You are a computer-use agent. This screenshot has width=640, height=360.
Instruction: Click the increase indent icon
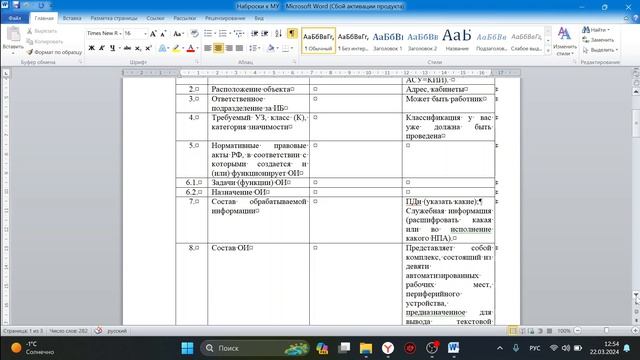[x=265, y=33]
